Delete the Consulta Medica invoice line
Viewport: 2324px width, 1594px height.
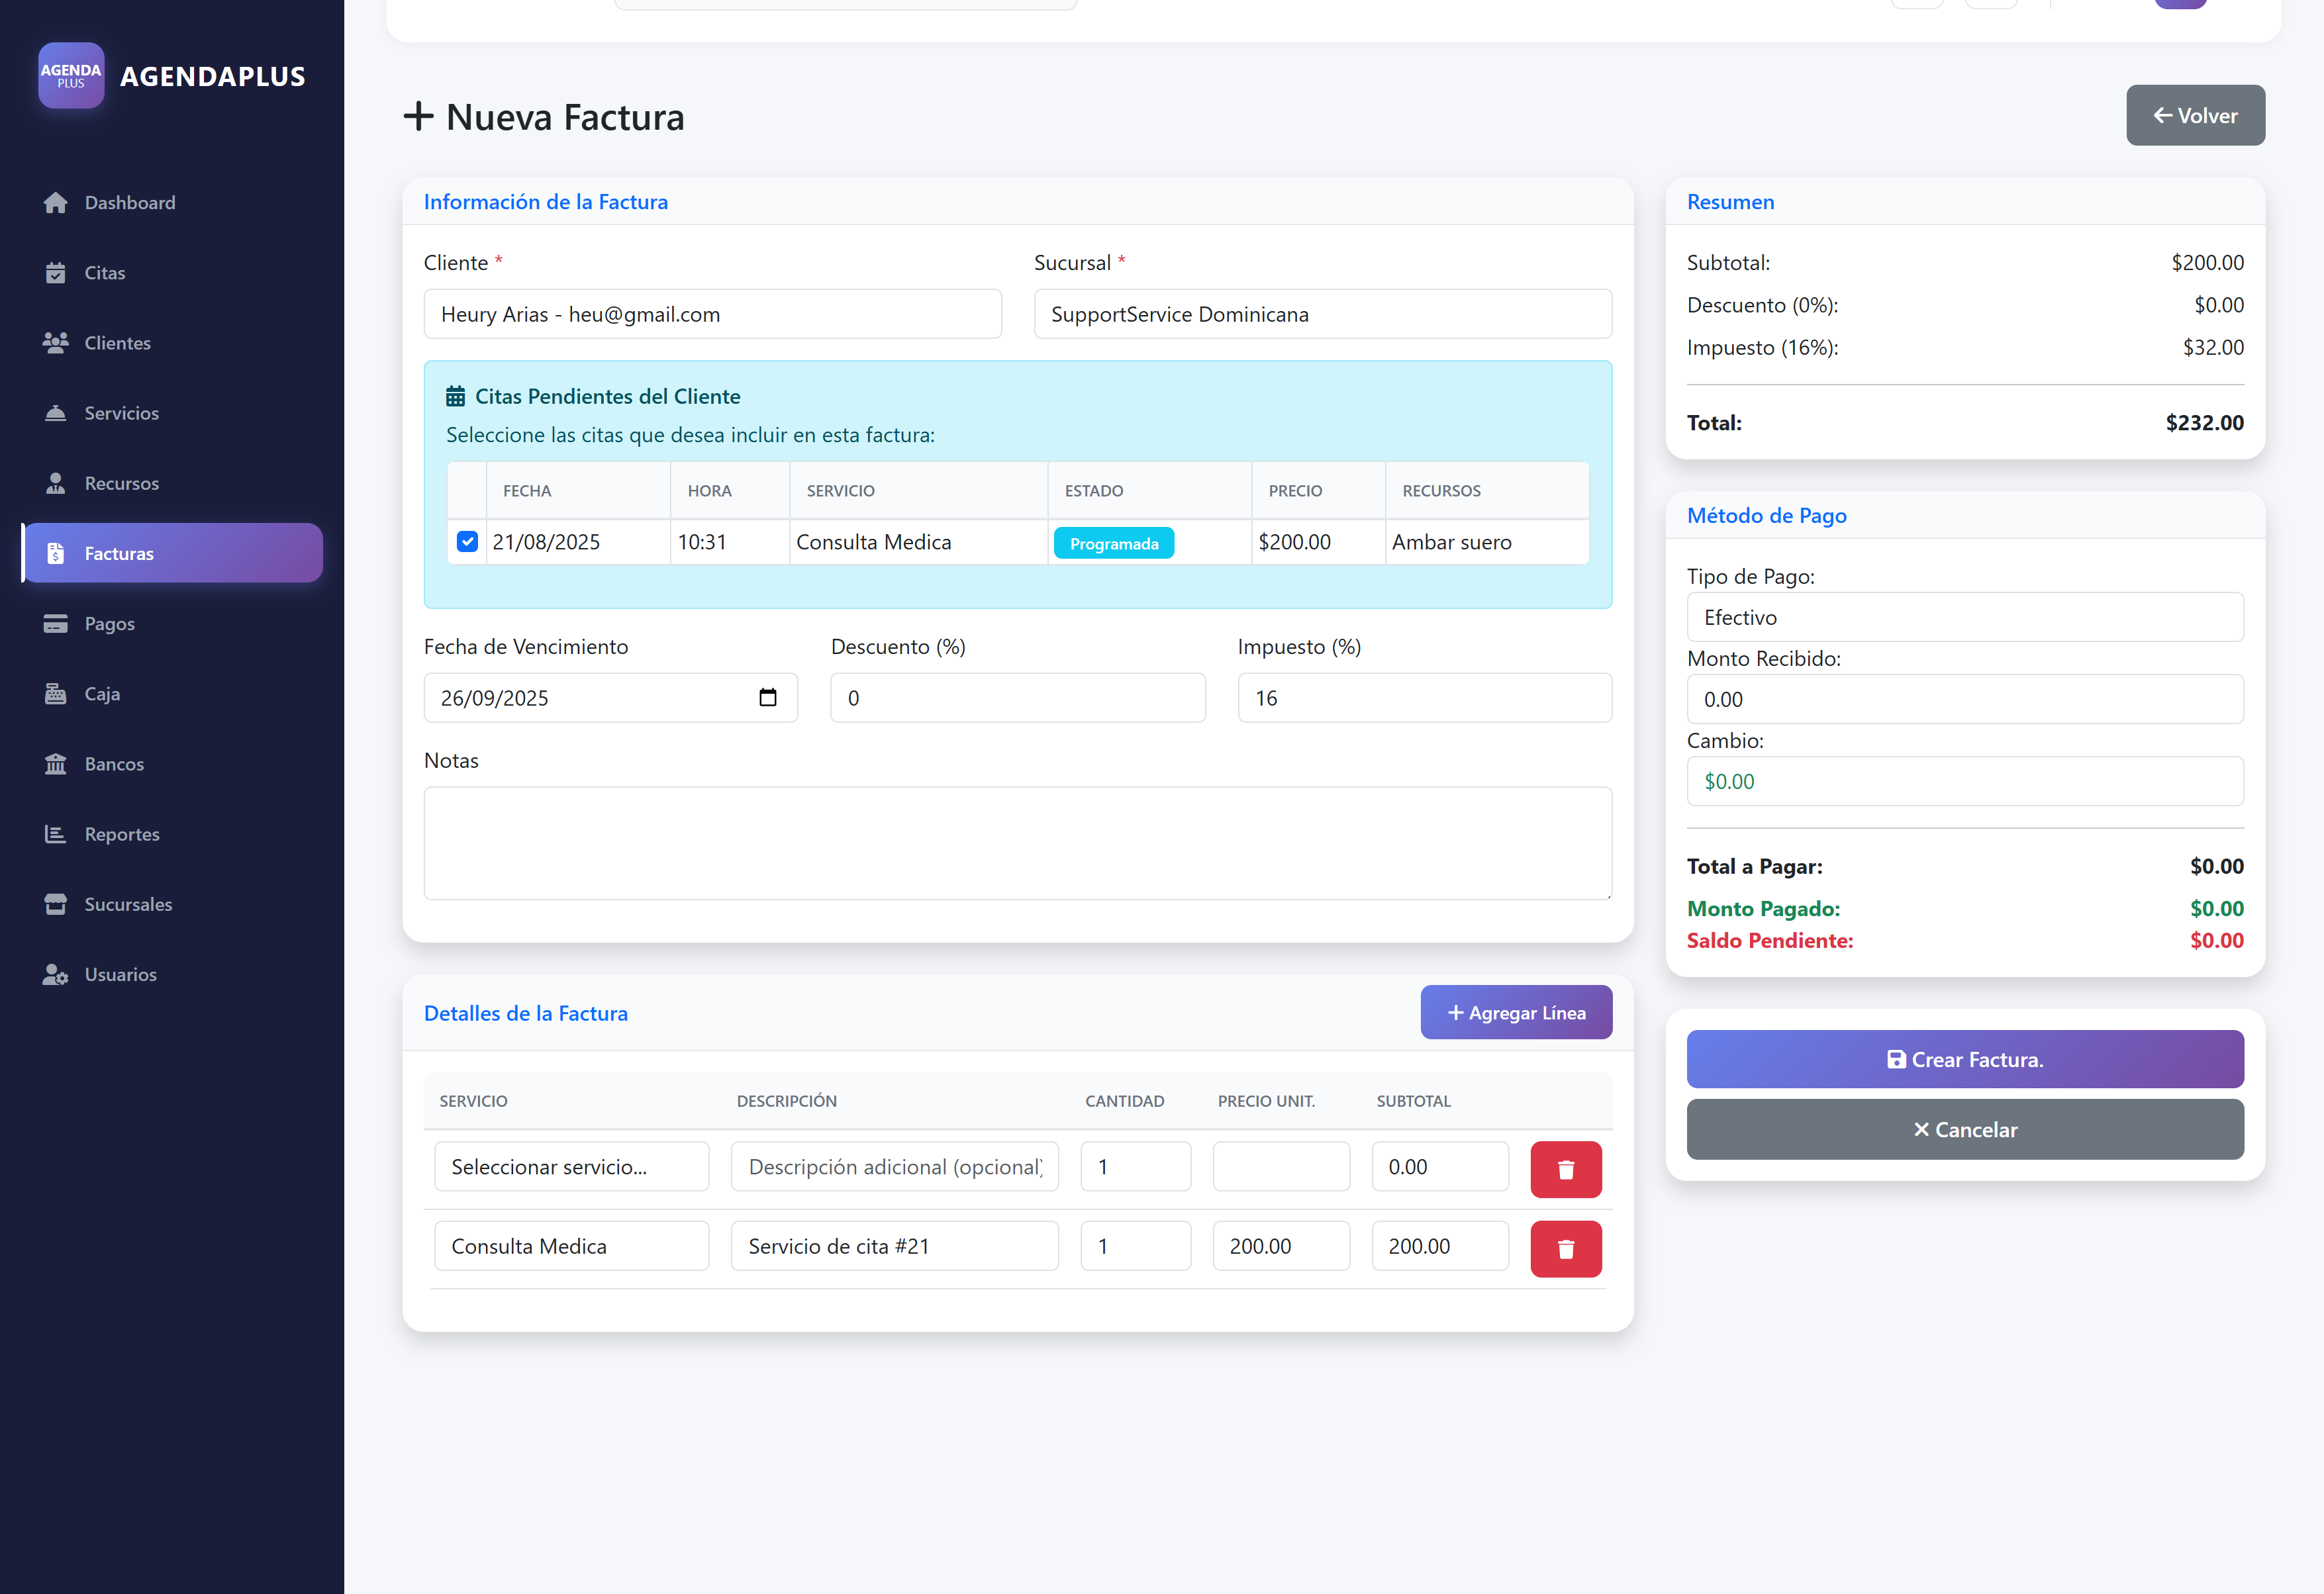coord(1565,1248)
